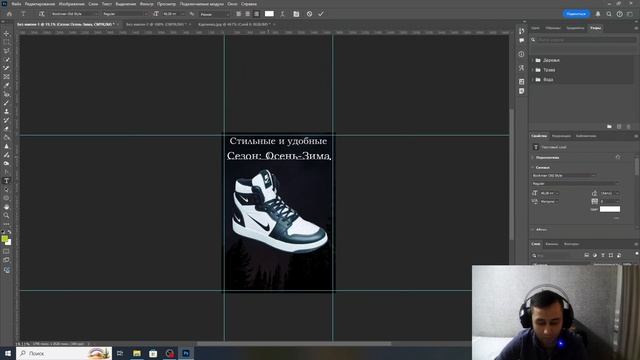Select the Lasso tool
Image resolution: width=640 pixels, height=360 pixels.
7,51
